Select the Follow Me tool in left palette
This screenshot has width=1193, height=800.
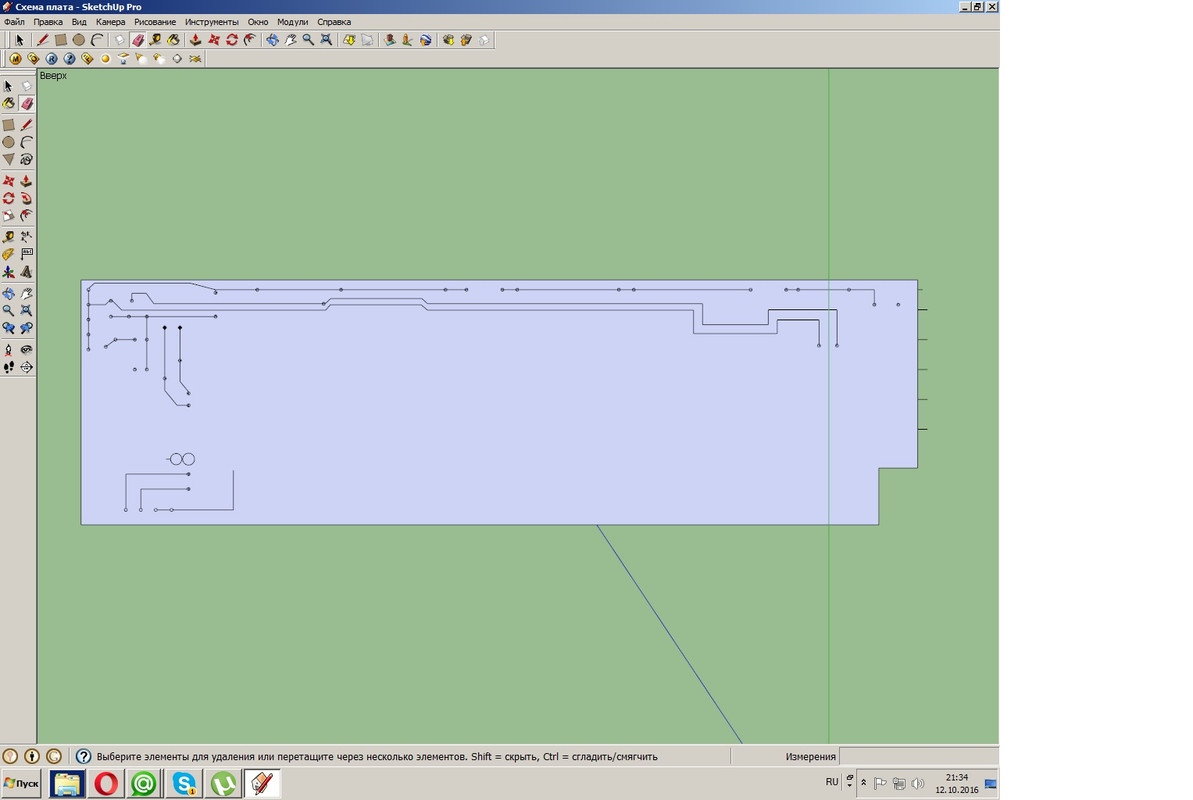[x=27, y=199]
